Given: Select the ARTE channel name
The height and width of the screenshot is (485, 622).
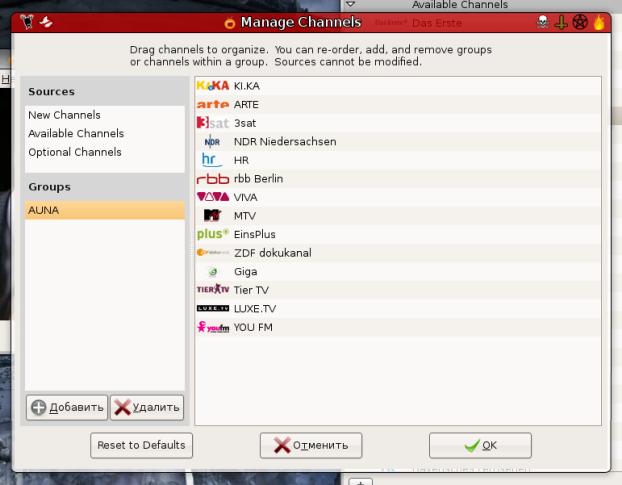Looking at the screenshot, I should [x=246, y=105].
